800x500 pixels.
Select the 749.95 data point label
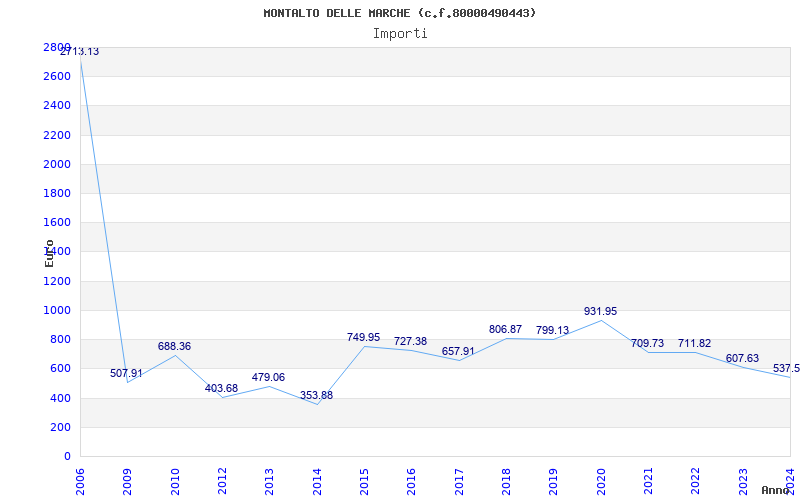click(x=363, y=337)
